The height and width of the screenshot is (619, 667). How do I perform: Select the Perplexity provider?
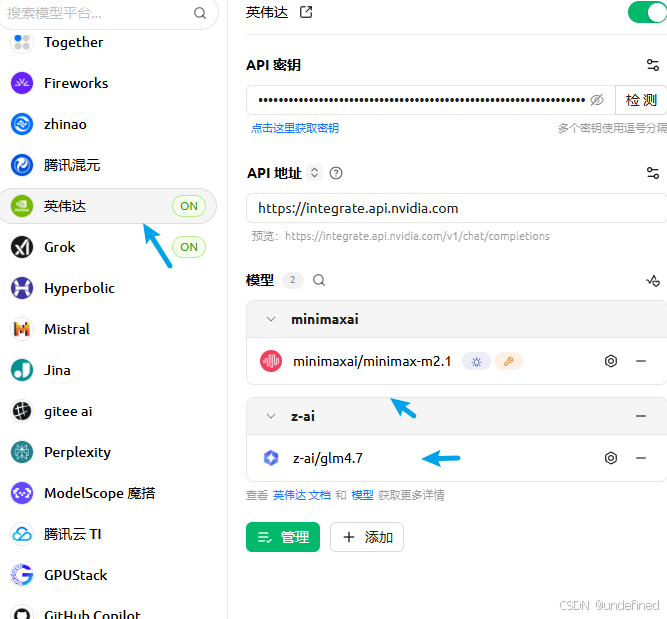tap(108, 452)
